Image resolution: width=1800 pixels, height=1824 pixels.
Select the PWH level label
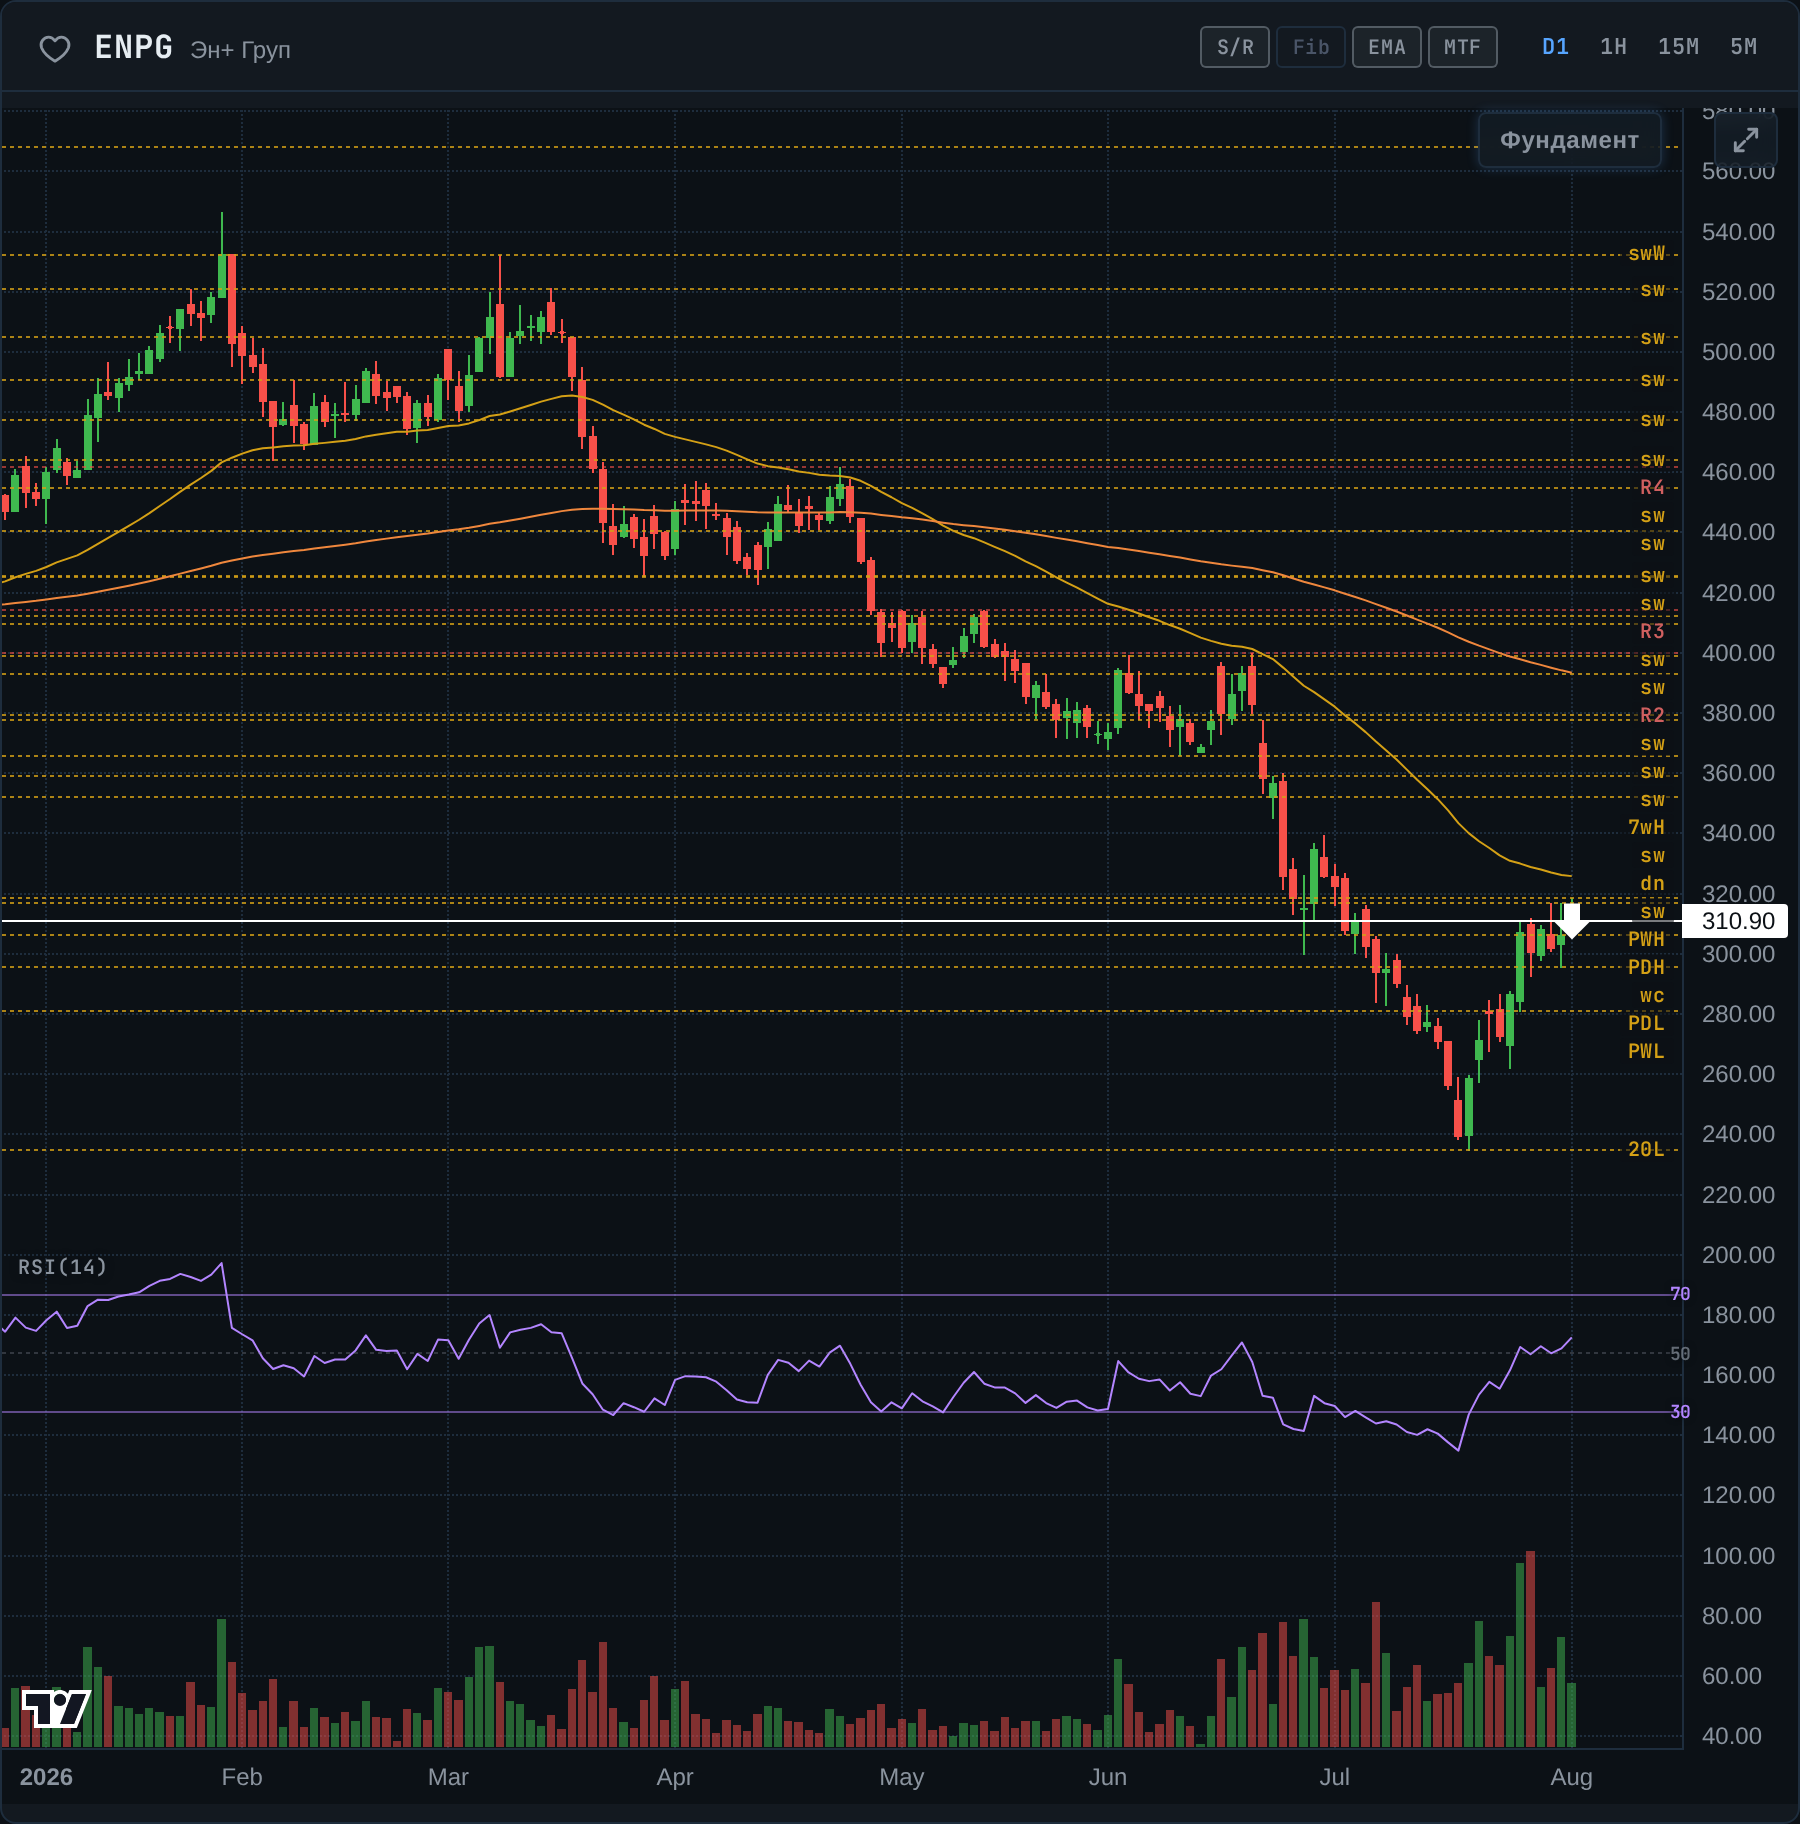tap(1646, 939)
